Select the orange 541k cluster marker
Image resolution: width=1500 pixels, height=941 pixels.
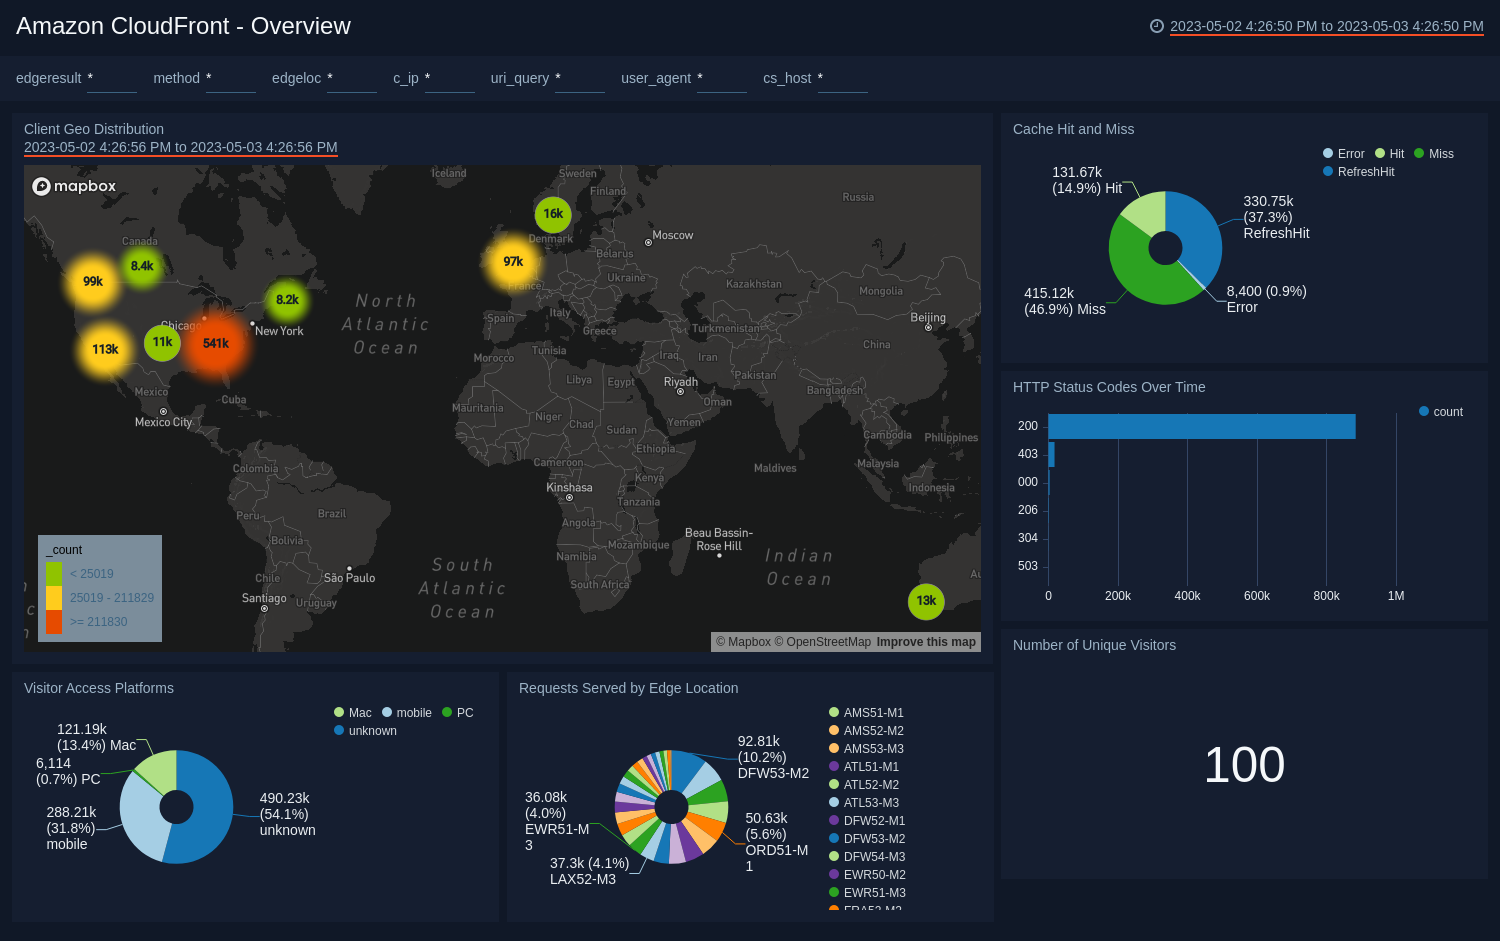click(216, 343)
